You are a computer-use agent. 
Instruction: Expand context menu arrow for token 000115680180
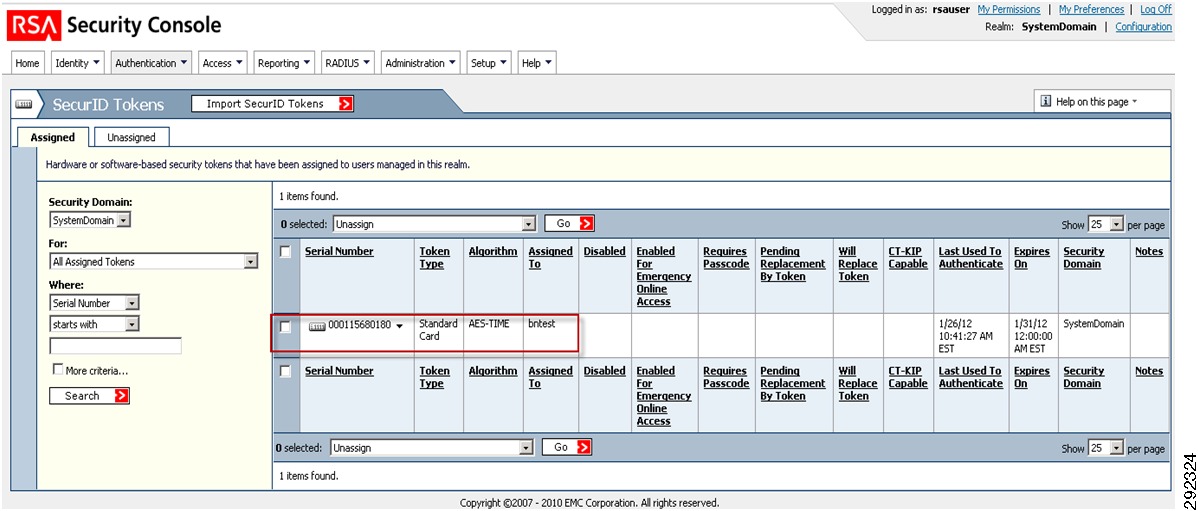[x=400, y=327]
